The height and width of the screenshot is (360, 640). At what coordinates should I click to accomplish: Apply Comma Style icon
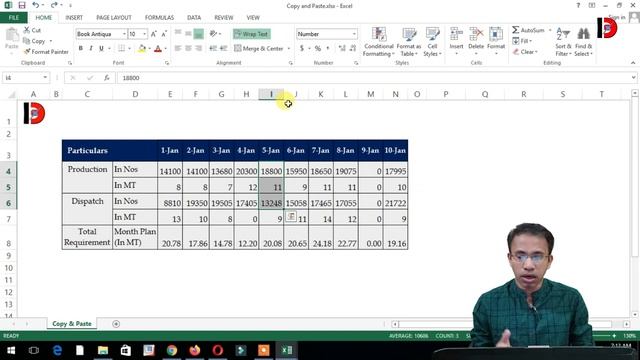tap(328, 49)
